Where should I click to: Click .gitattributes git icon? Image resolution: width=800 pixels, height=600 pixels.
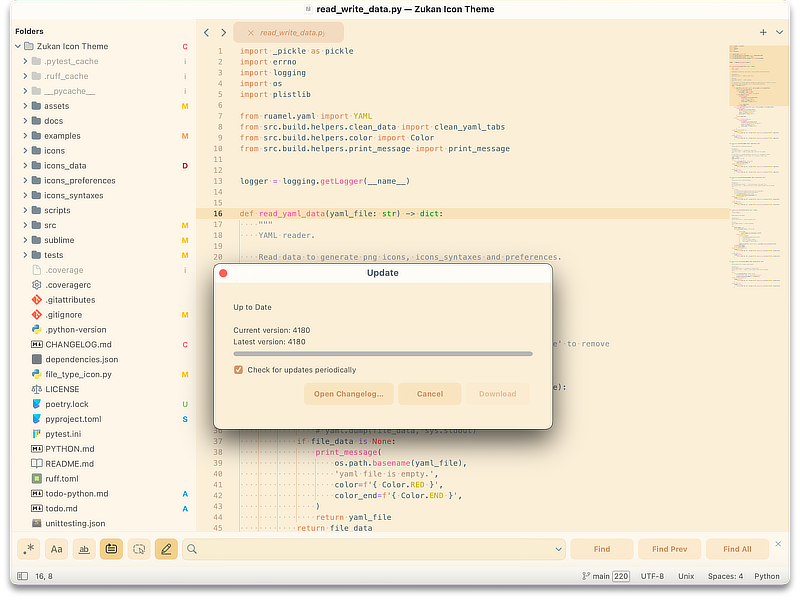point(37,299)
